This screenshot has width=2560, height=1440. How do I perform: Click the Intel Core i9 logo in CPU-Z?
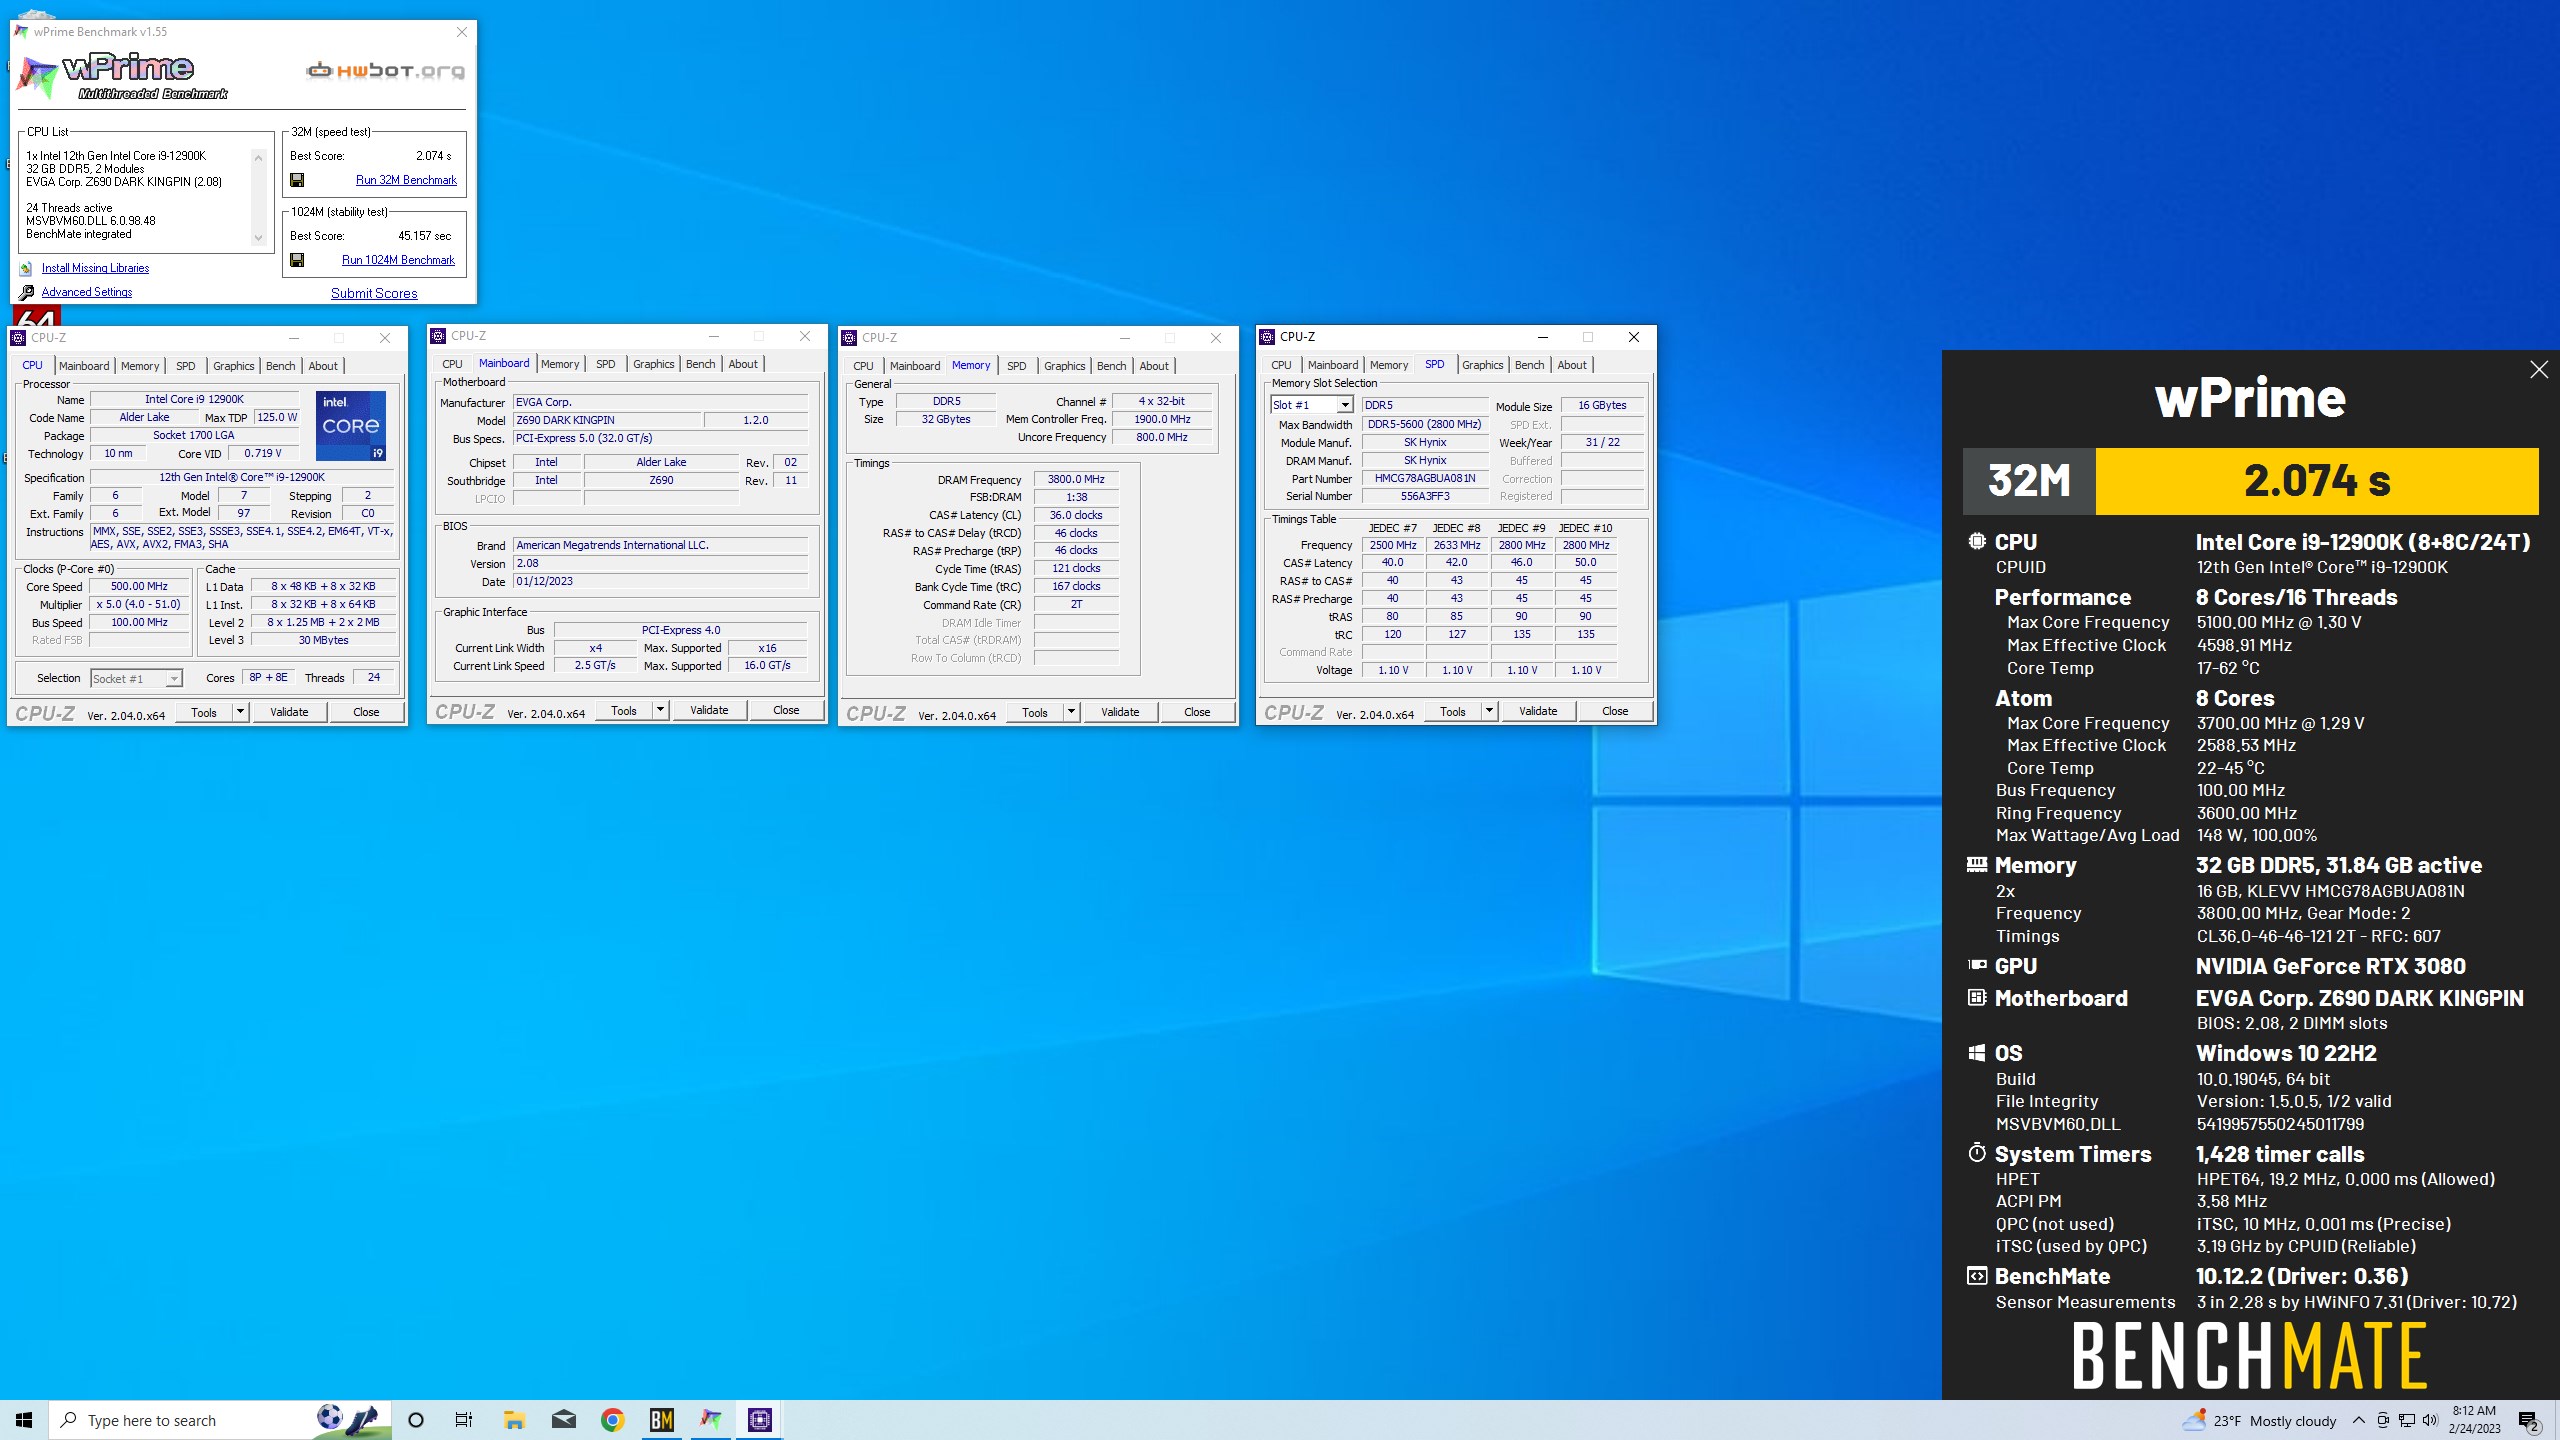coord(351,425)
